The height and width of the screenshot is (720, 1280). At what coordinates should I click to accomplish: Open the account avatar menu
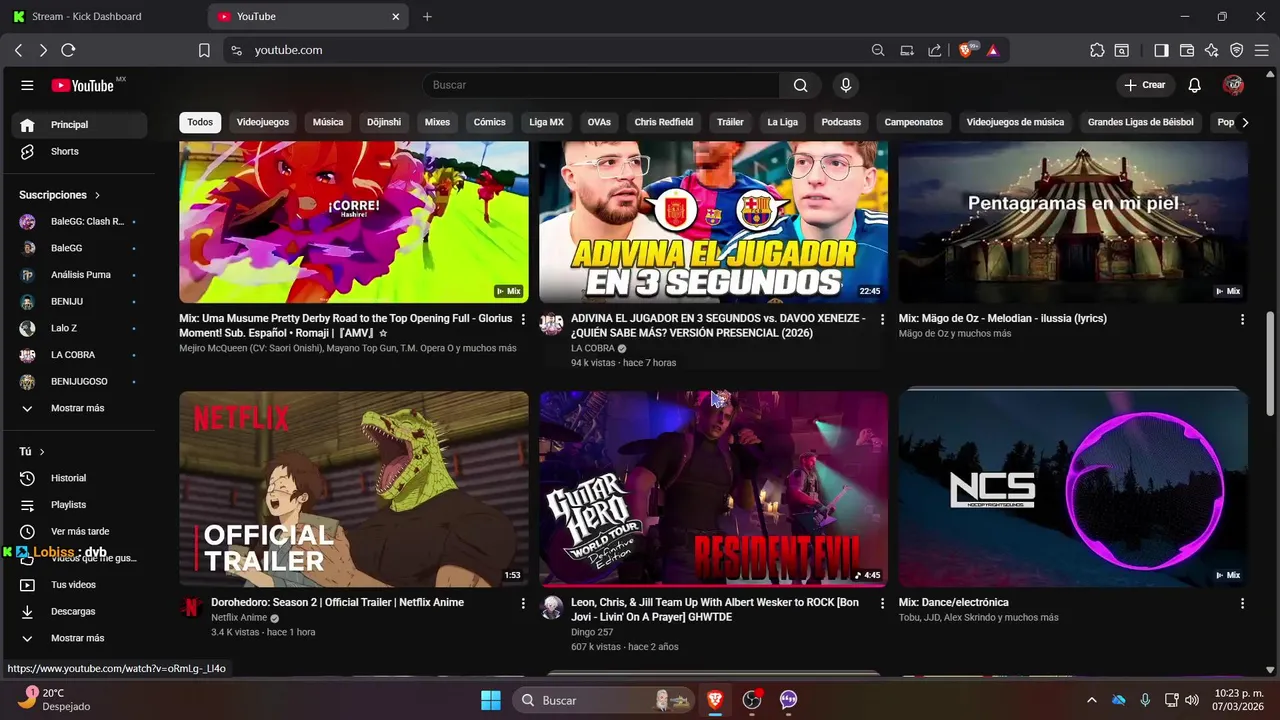[1233, 85]
